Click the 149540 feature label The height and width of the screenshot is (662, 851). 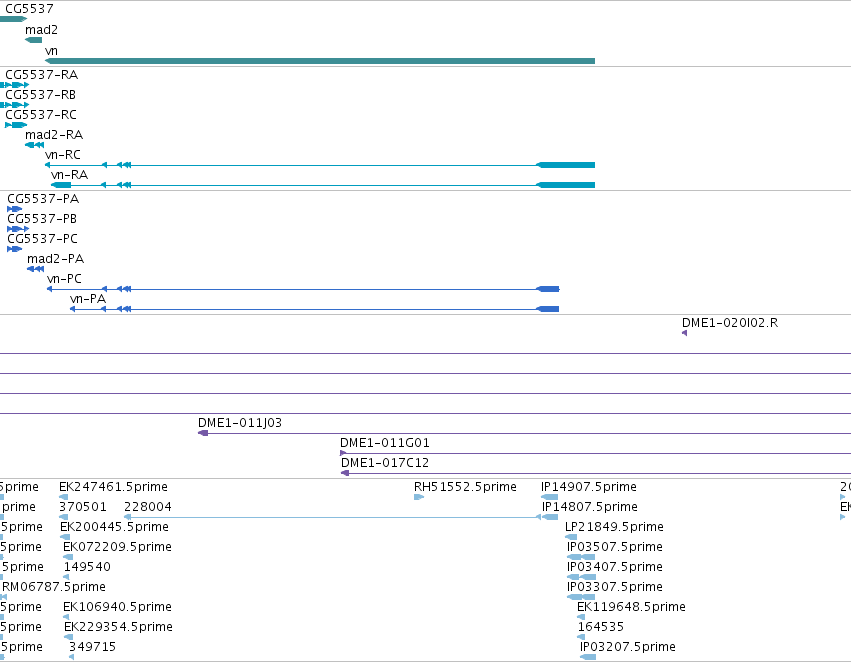[x=87, y=567]
